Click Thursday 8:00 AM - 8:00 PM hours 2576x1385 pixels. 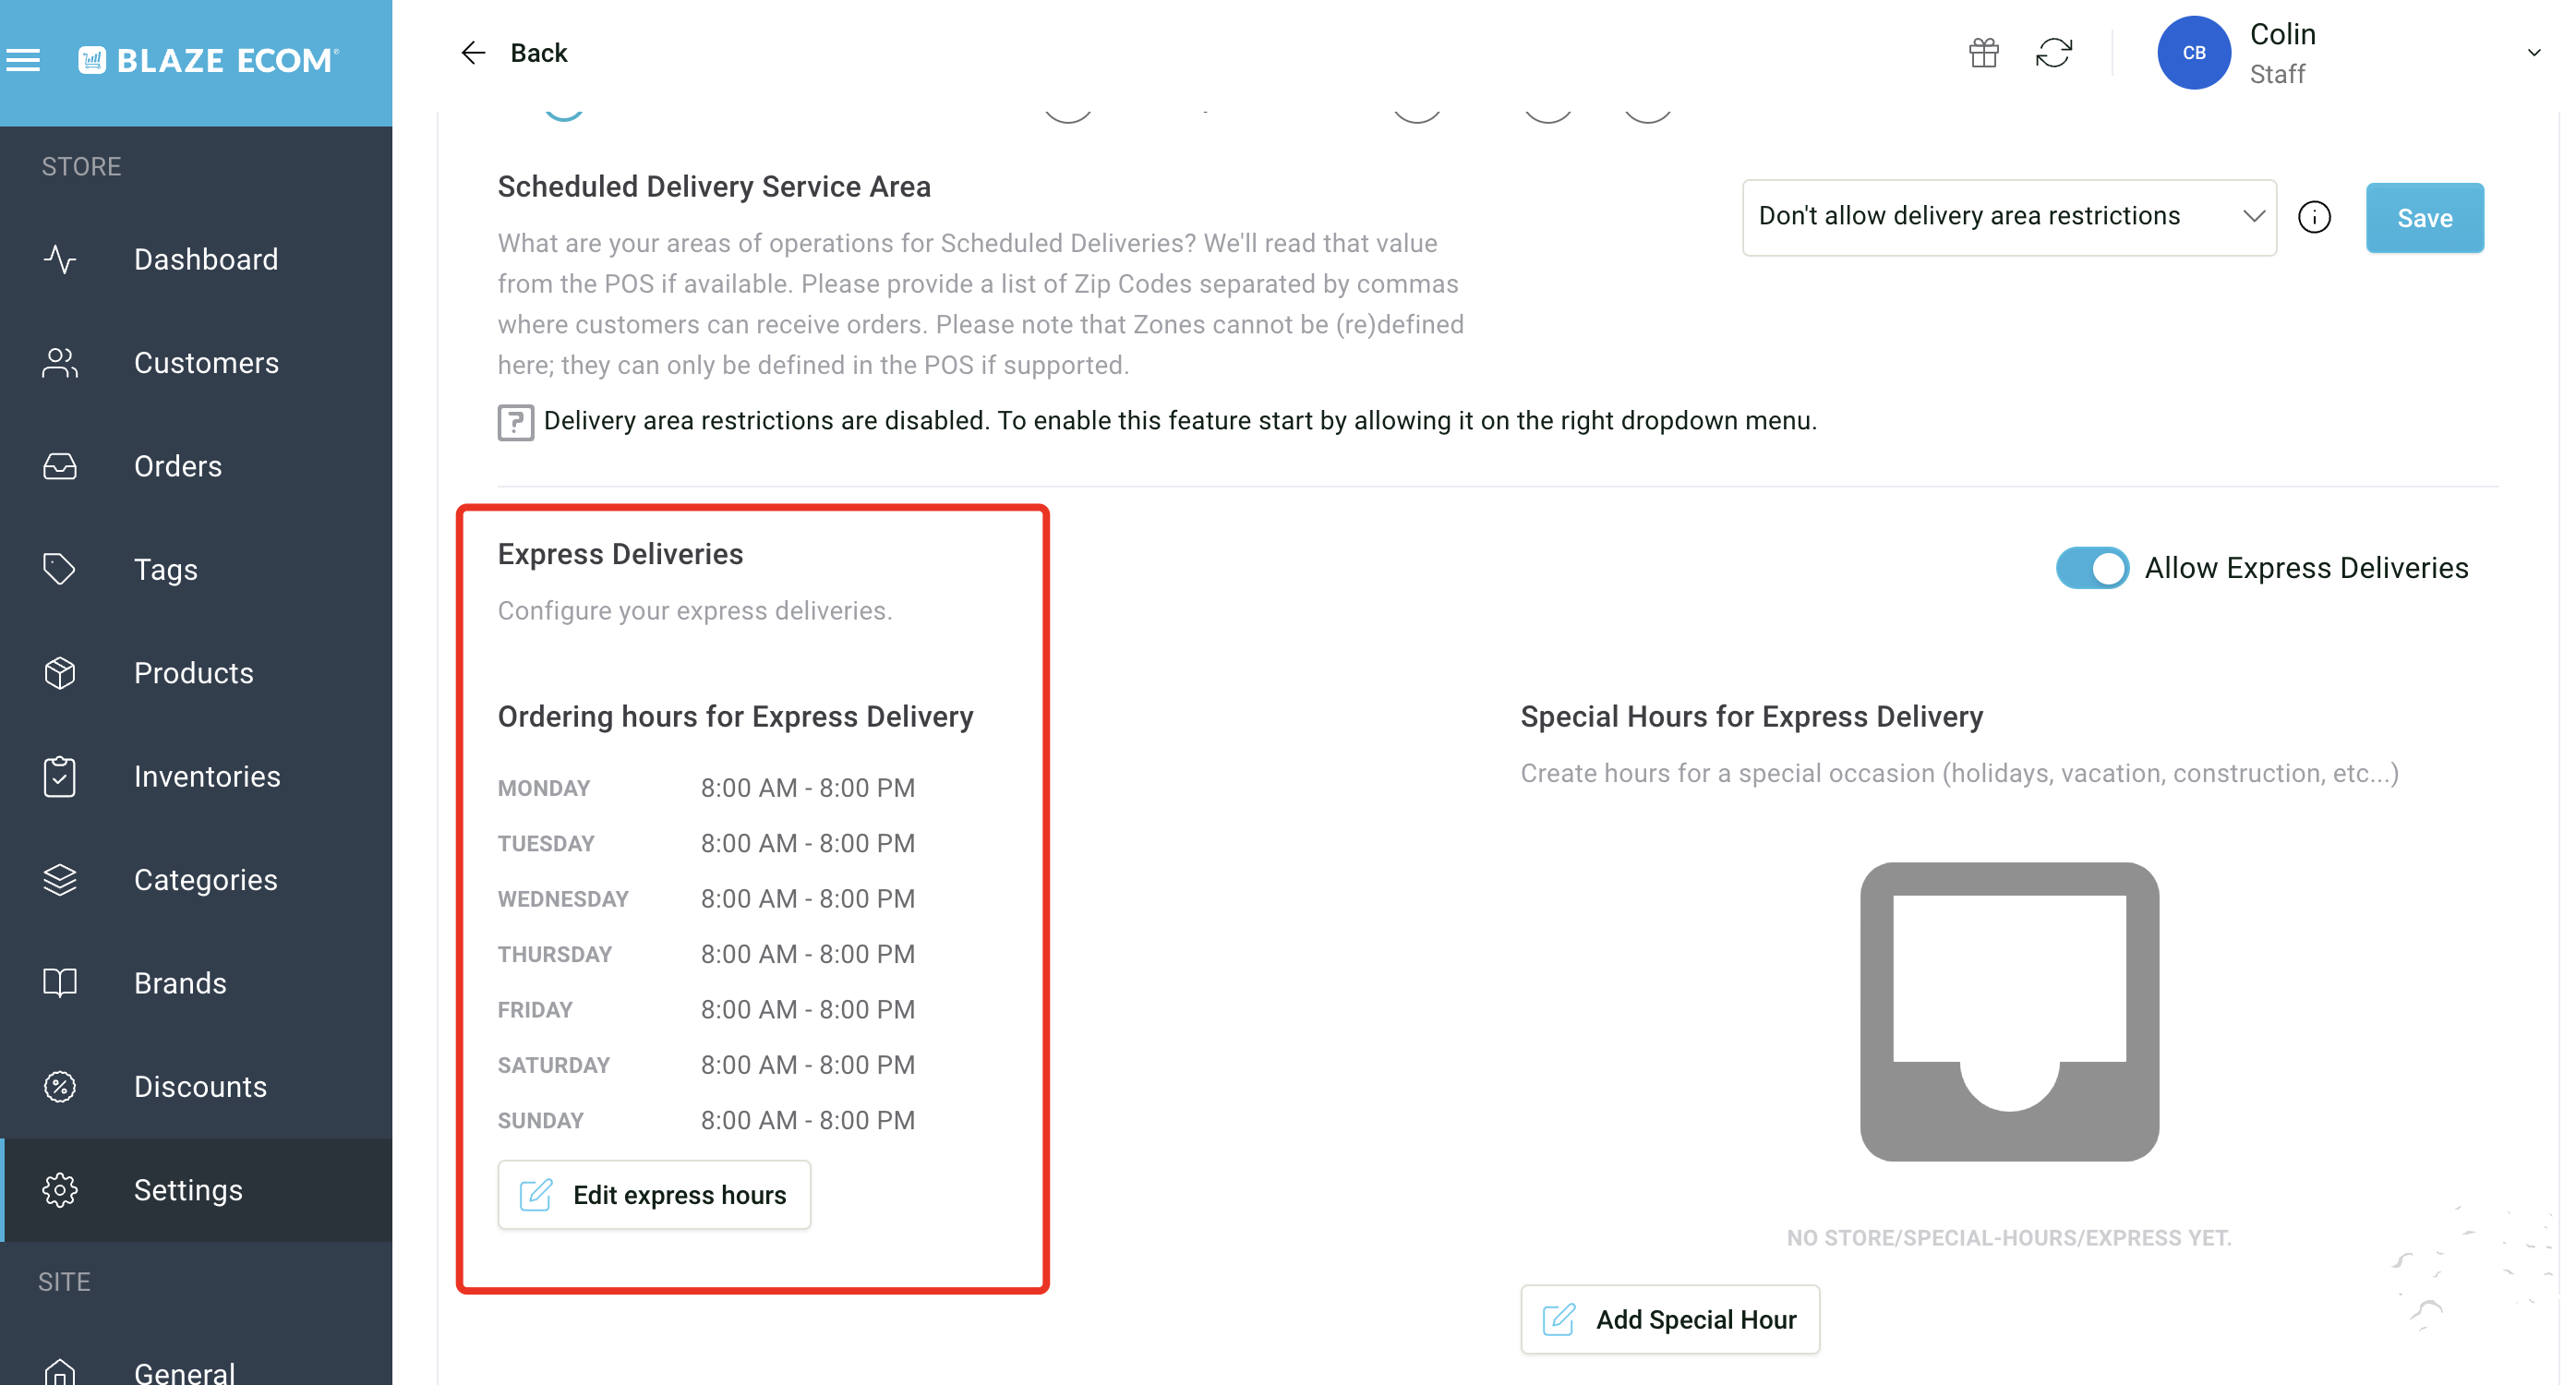point(808,954)
